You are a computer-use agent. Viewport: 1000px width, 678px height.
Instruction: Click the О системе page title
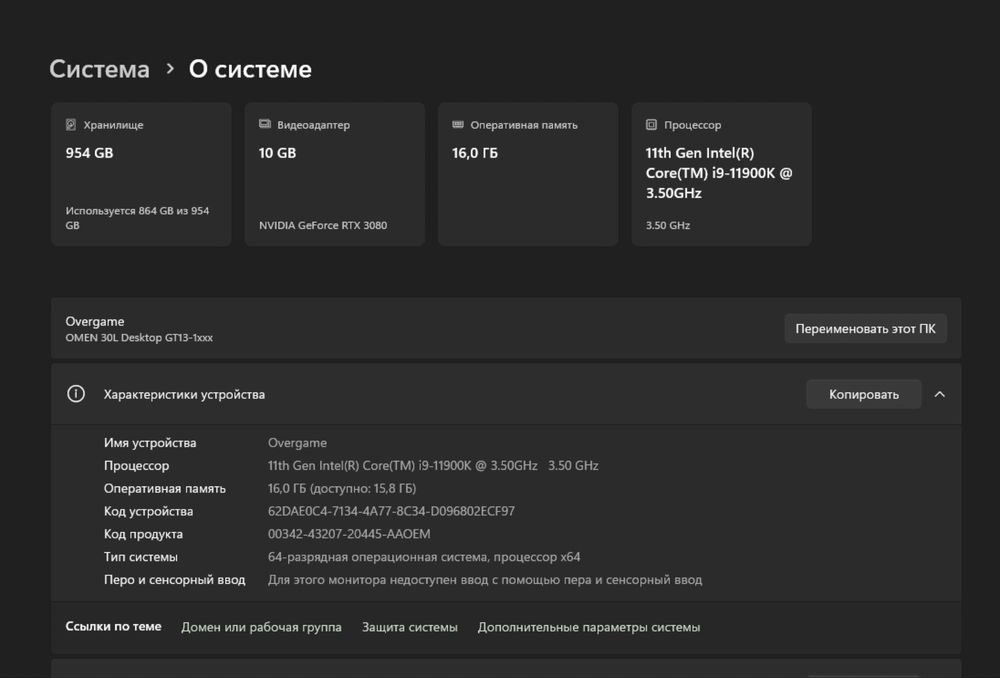click(250, 69)
